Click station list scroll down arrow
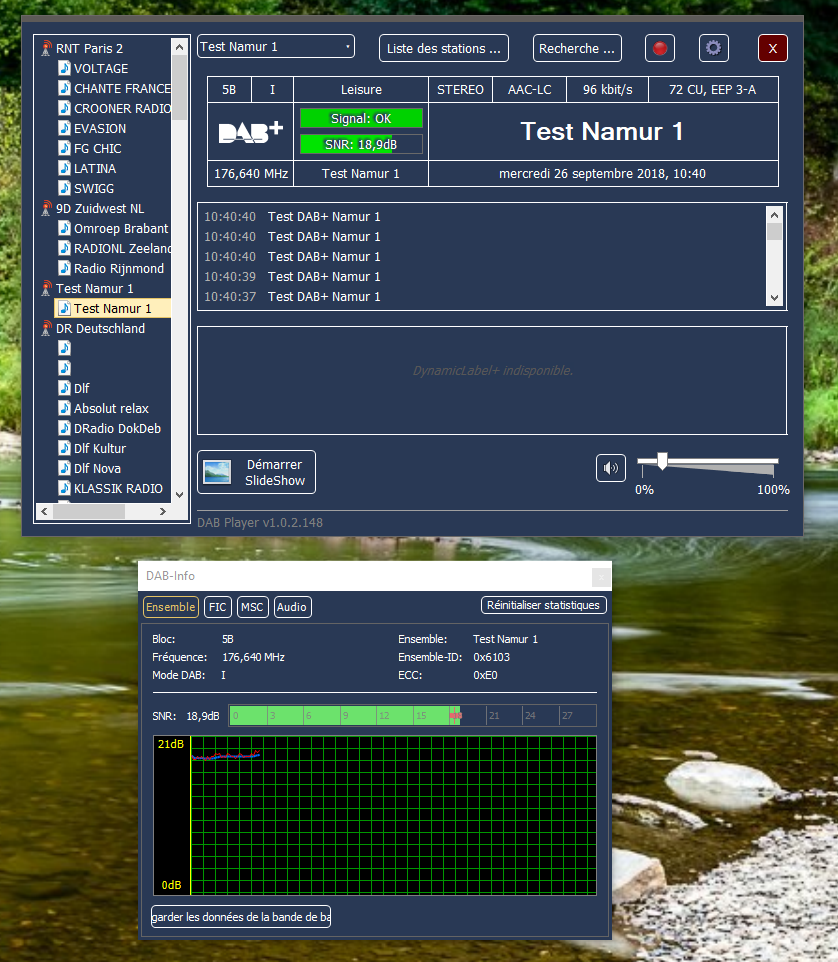This screenshot has height=962, width=838. coord(179,494)
